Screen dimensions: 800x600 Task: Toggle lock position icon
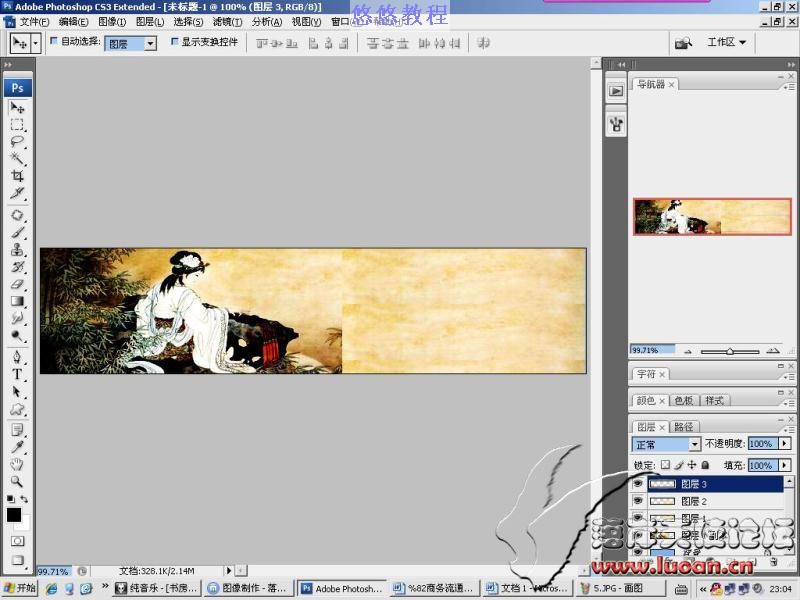(x=692, y=465)
